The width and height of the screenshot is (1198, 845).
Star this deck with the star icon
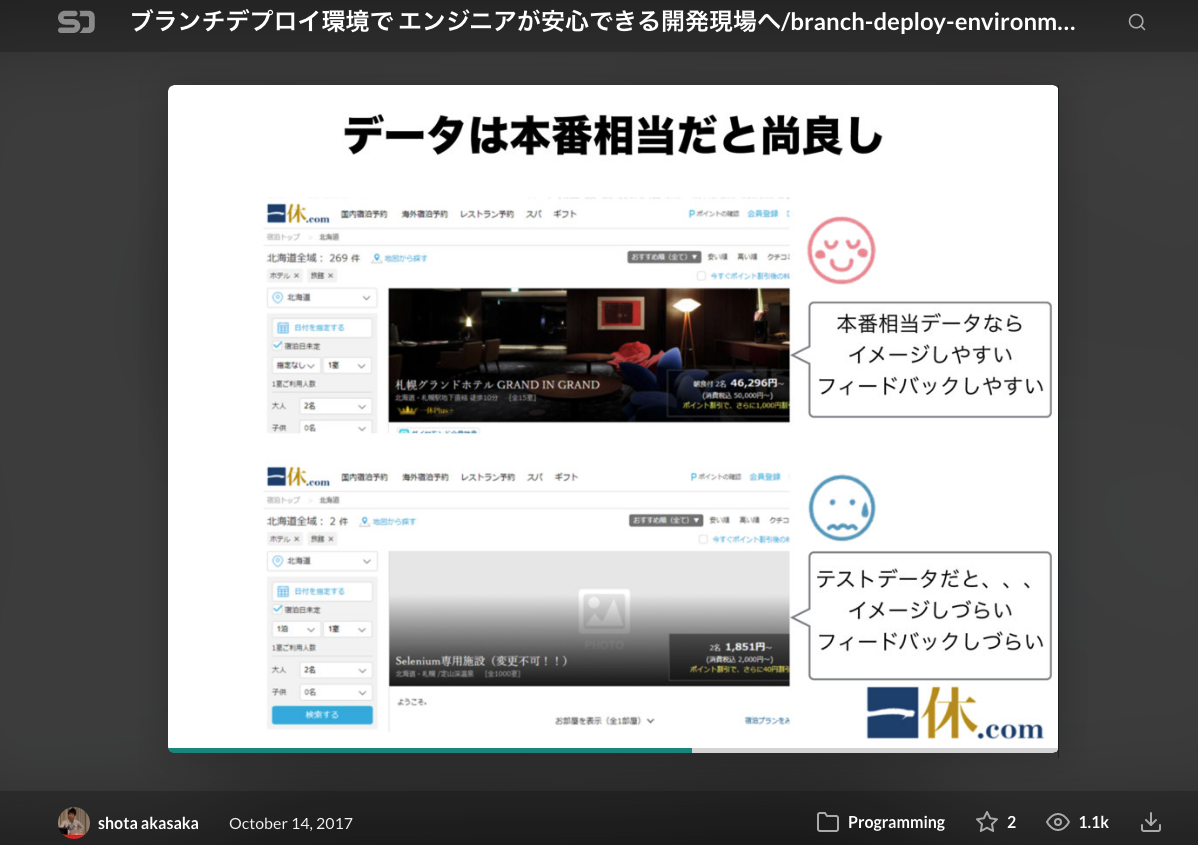[986, 822]
